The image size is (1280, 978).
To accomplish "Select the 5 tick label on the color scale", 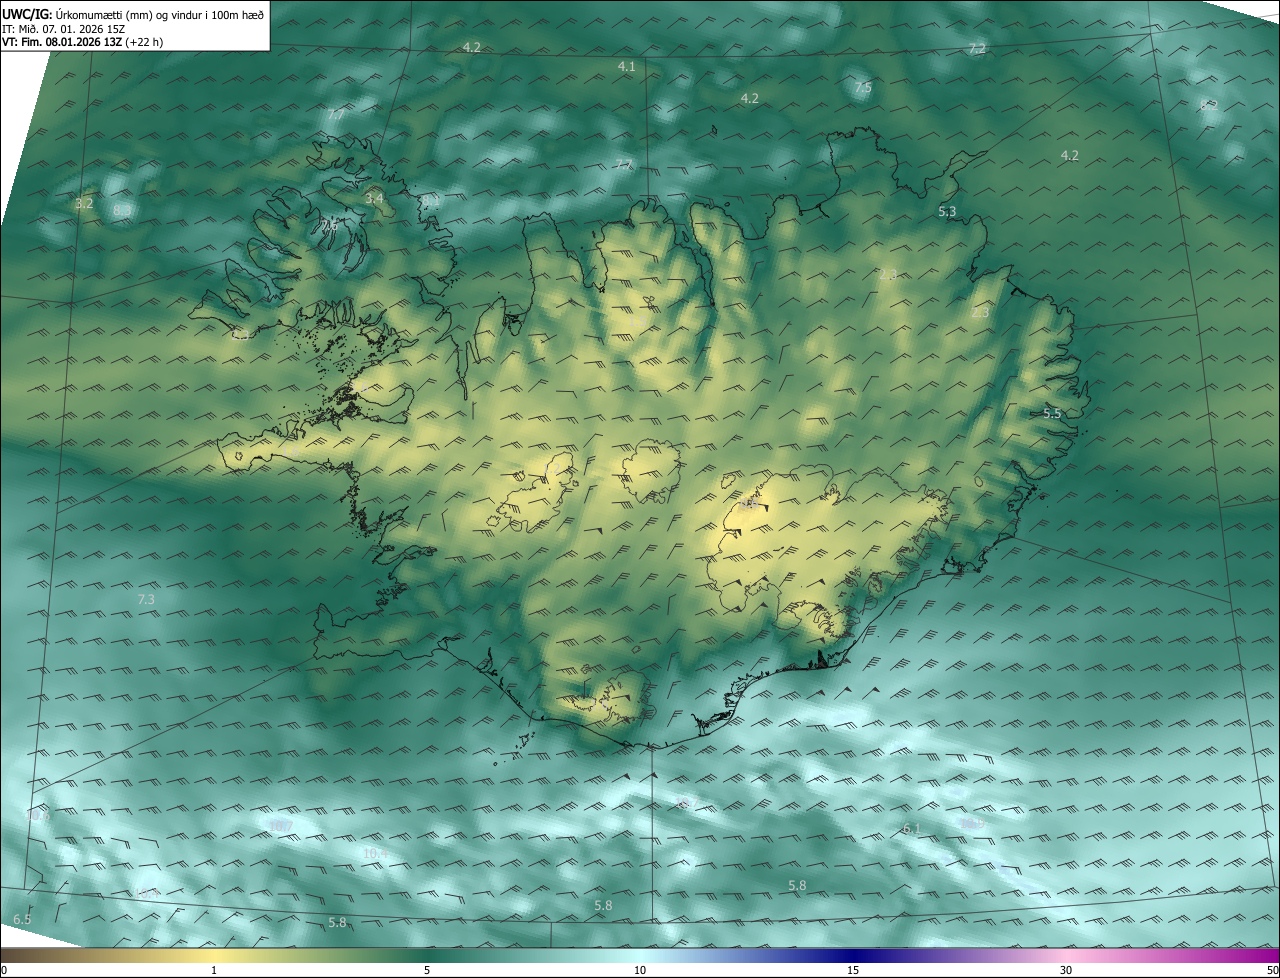I will [427, 971].
